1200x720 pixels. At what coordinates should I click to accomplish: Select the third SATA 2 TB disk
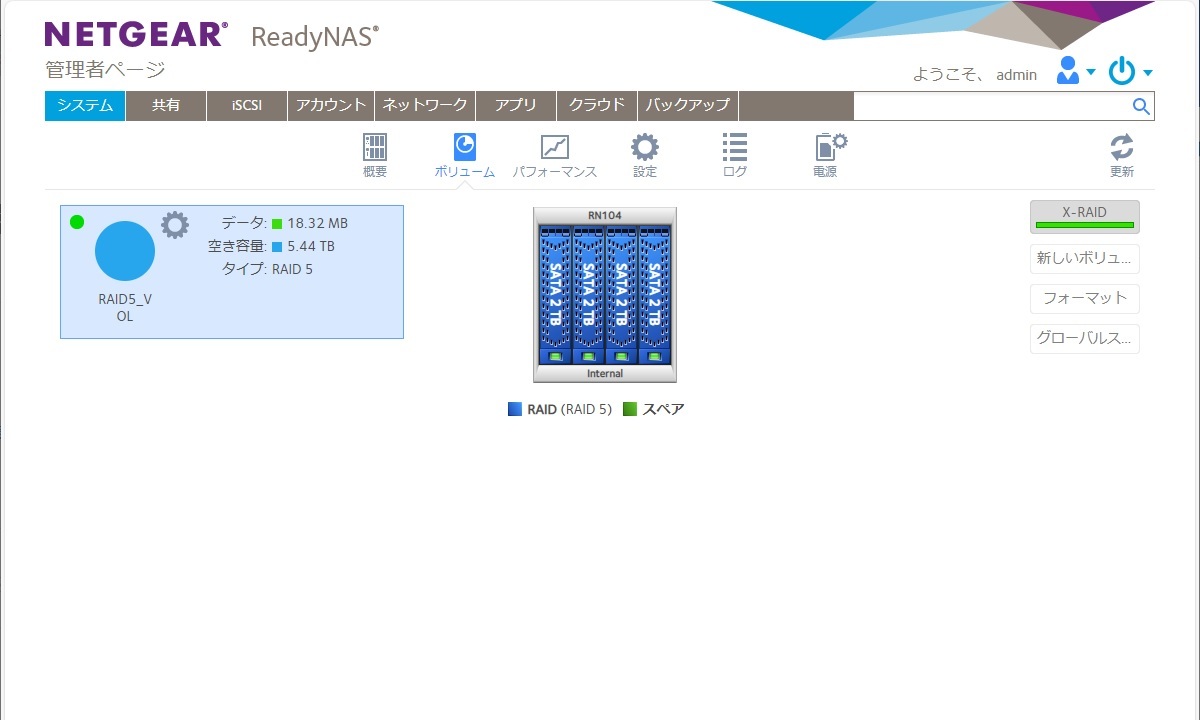pyautogui.click(x=621, y=295)
